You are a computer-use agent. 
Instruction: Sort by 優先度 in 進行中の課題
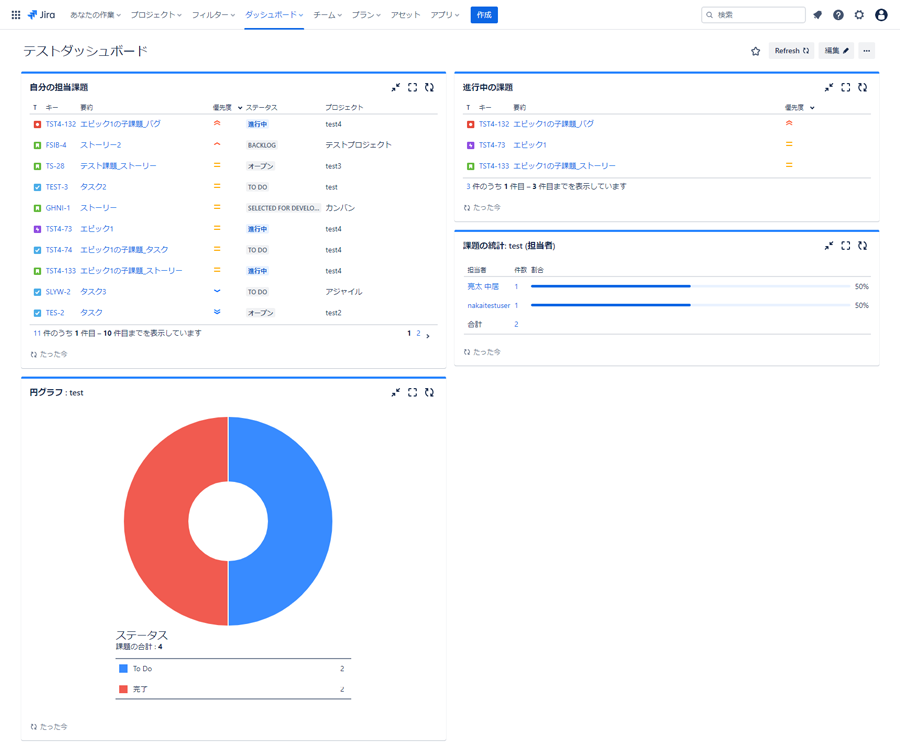[x=800, y=107]
